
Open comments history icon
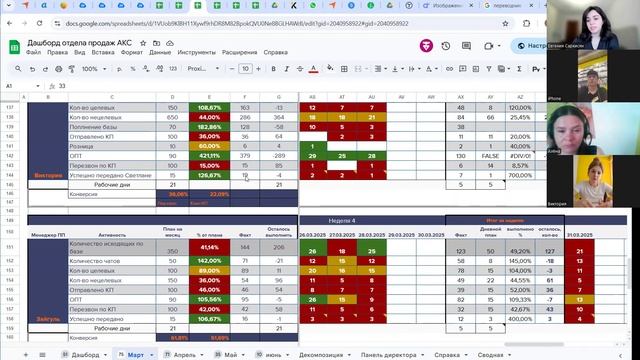[467, 46]
